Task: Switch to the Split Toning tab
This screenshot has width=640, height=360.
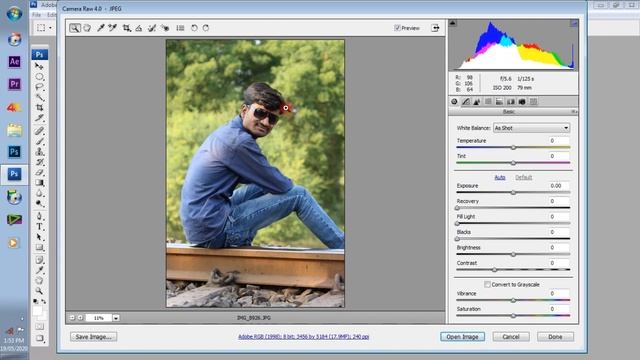Action: pyautogui.click(x=499, y=102)
